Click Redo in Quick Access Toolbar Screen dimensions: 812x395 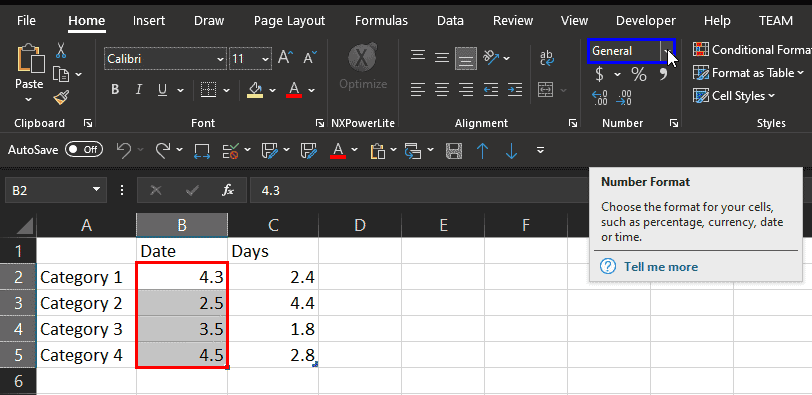pos(163,150)
